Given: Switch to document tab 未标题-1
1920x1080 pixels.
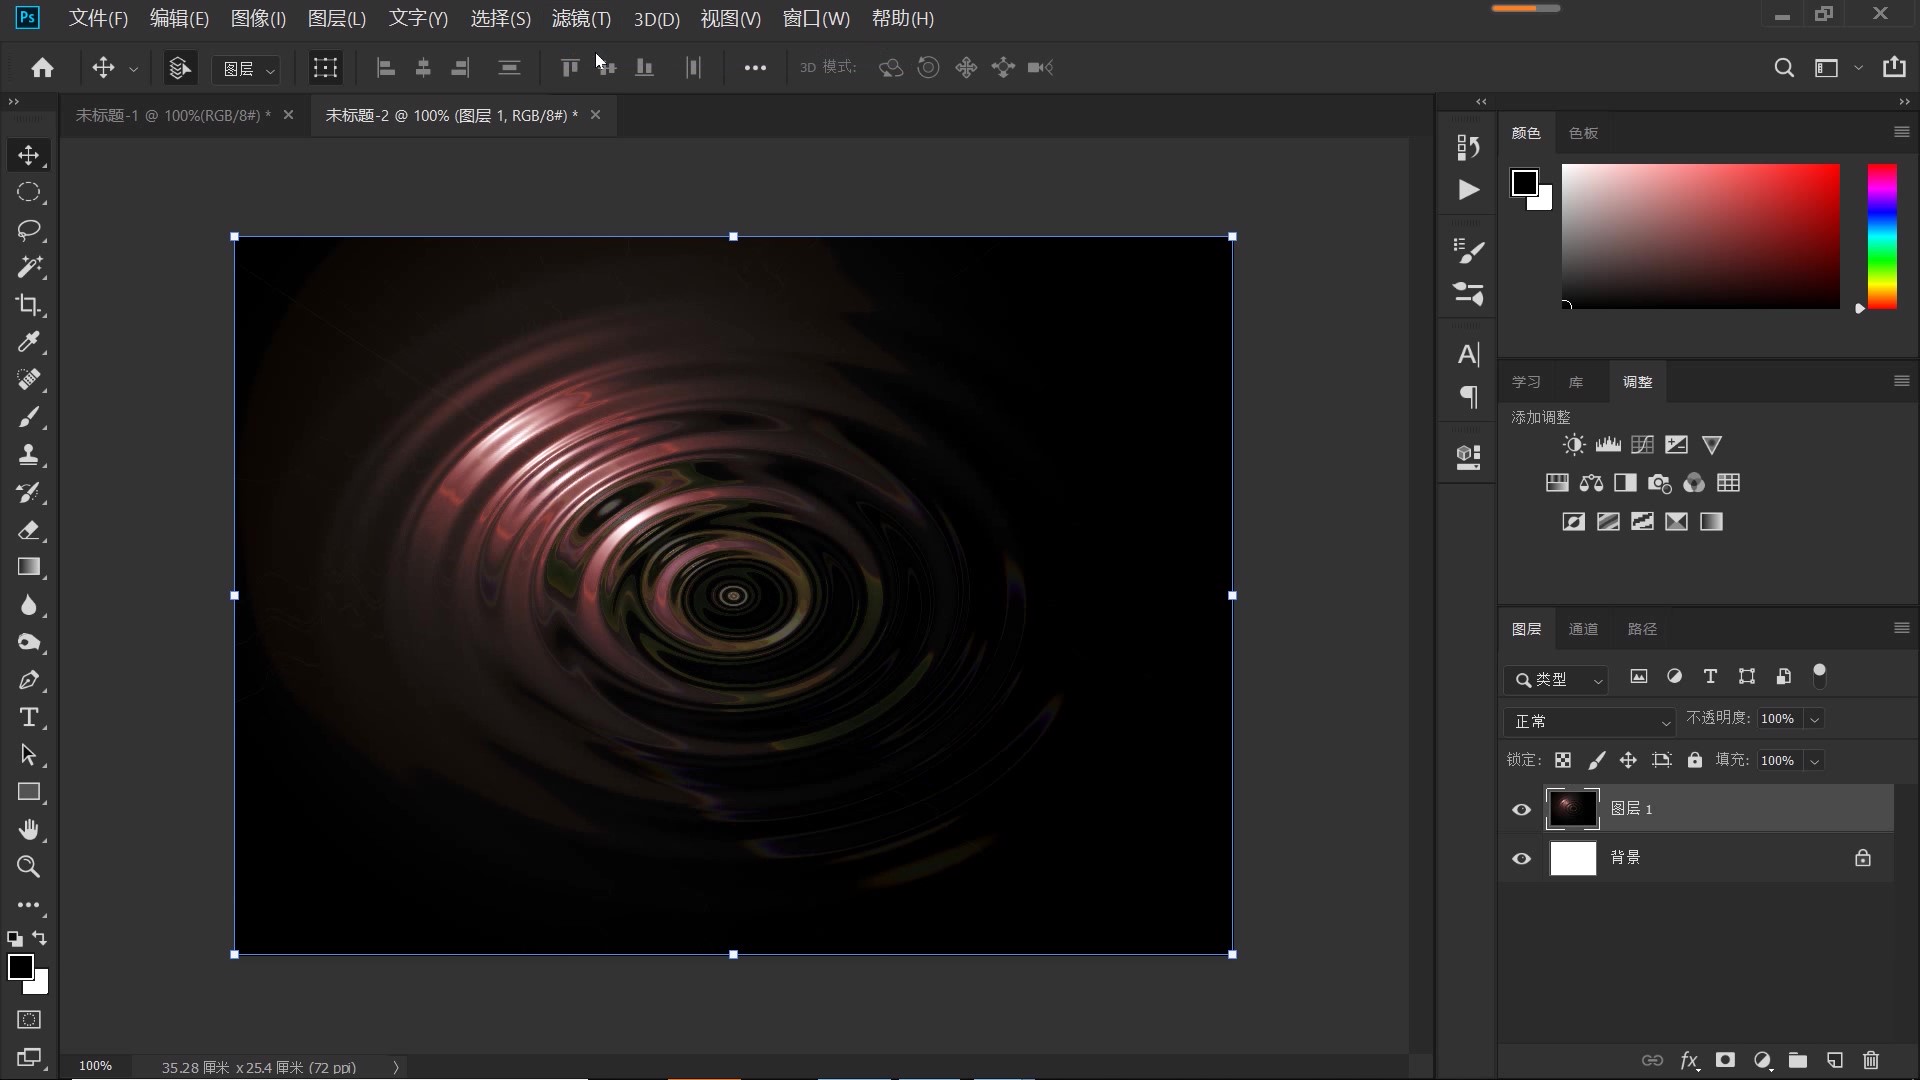Looking at the screenshot, I should [x=172, y=115].
